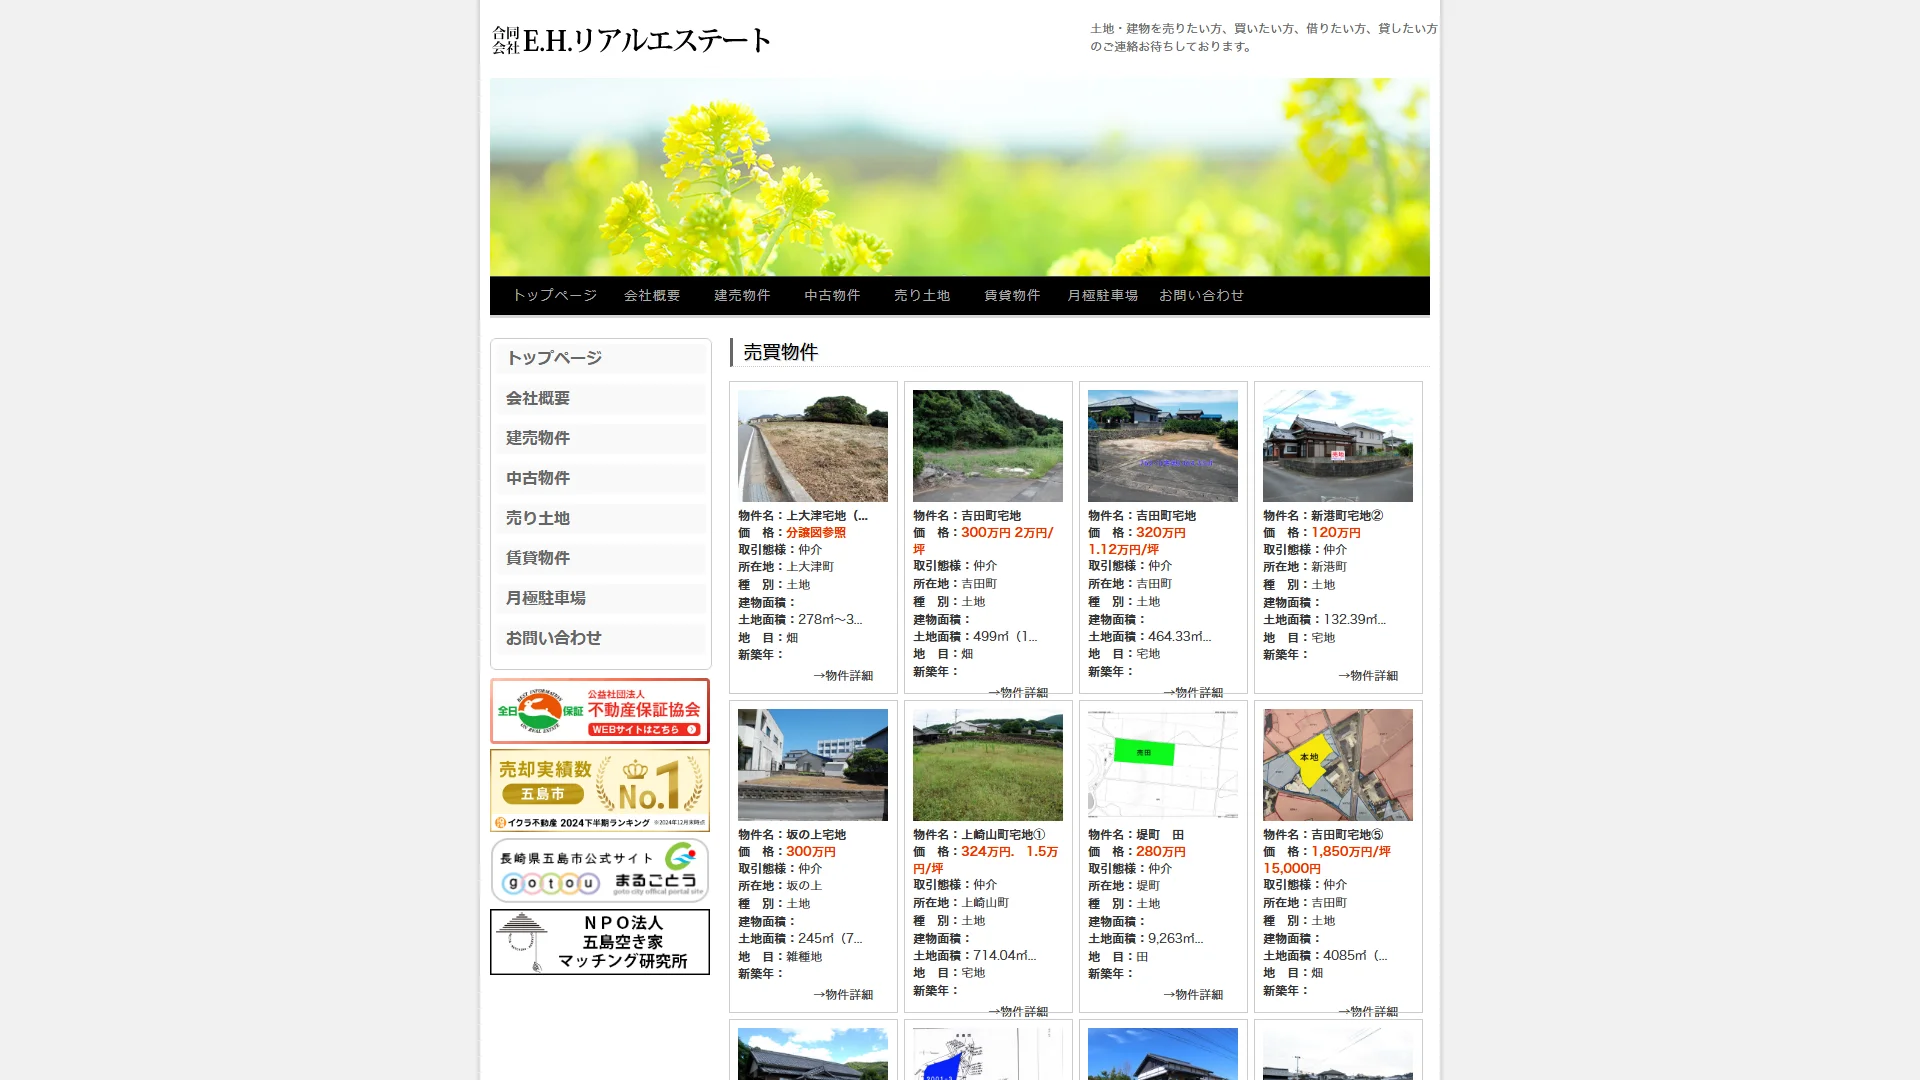
Task: Click the 物件名：坂の上宅地 title text
Action: pyautogui.click(x=792, y=835)
